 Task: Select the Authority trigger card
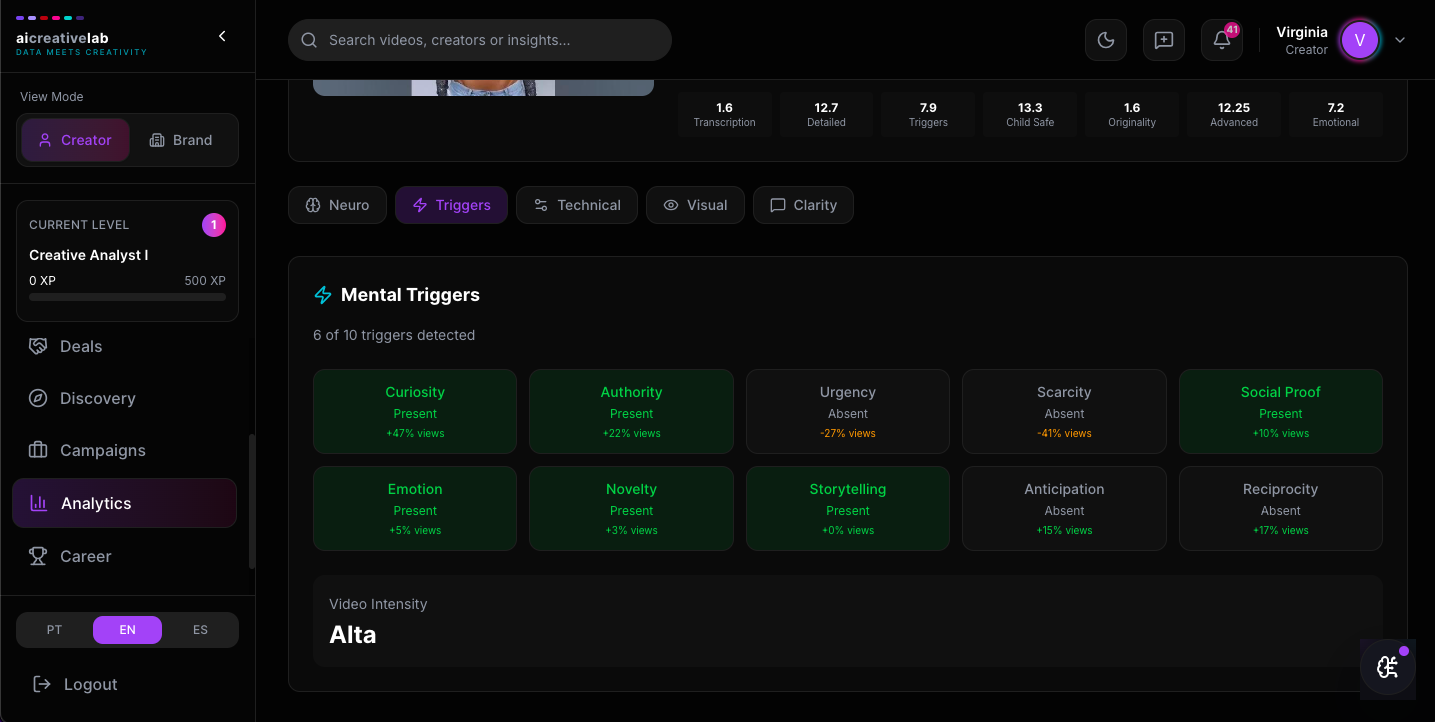pos(631,412)
